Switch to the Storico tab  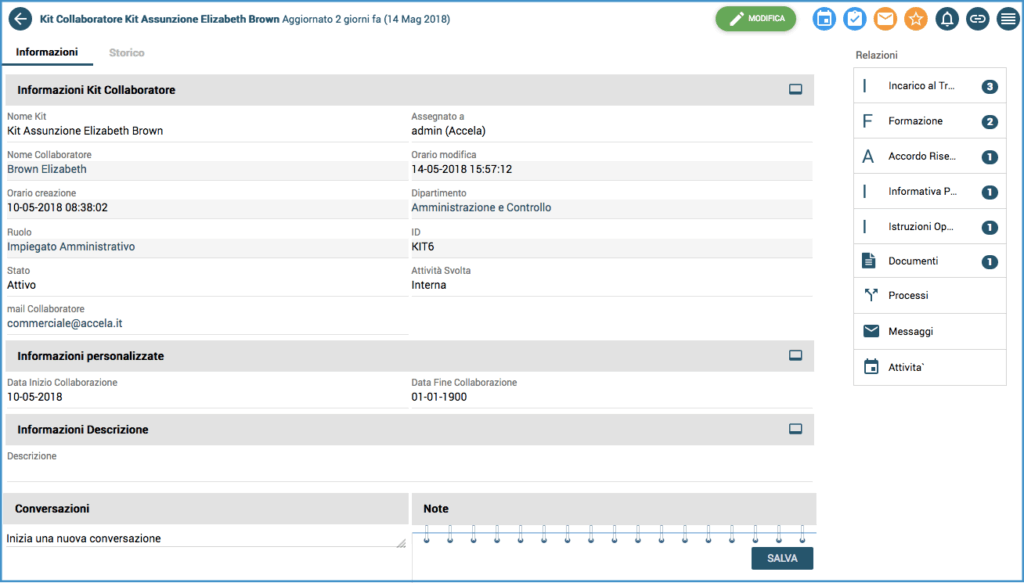tap(127, 53)
